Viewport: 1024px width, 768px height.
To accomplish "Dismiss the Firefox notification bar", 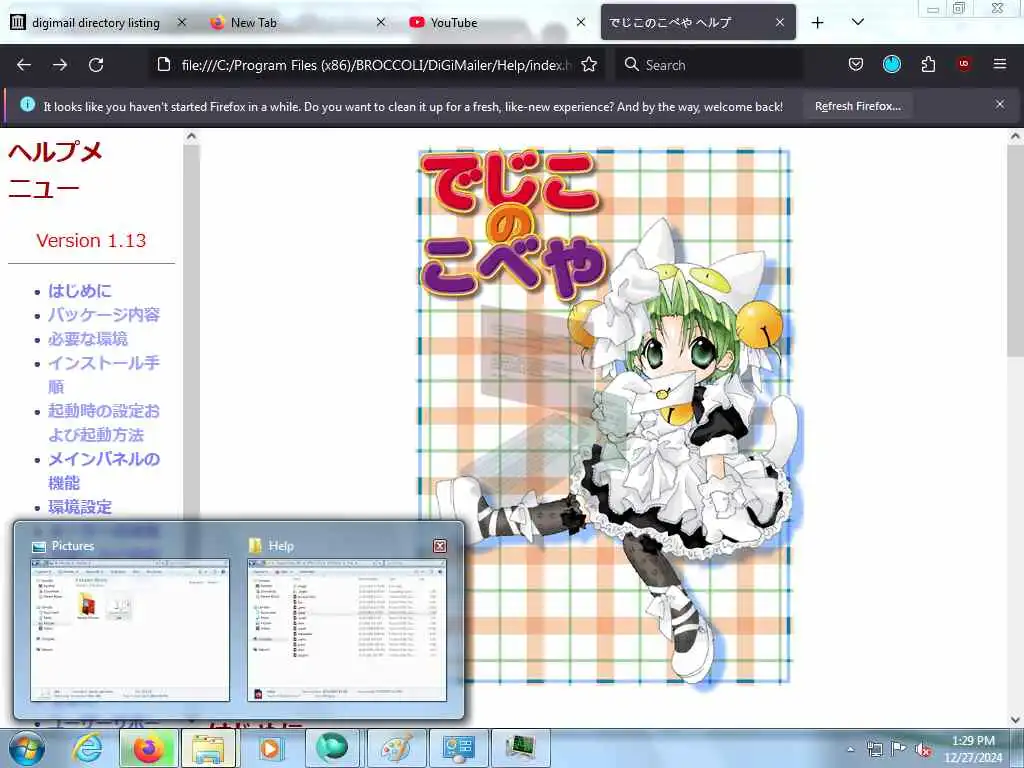I will click(1000, 104).
